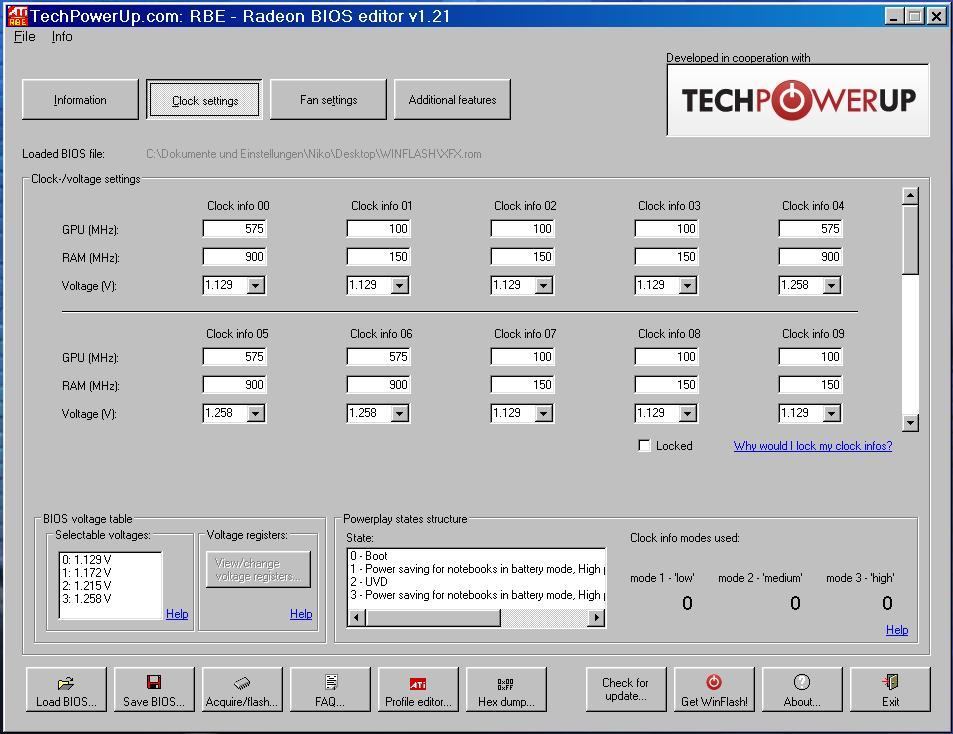Click Clock info 00 GPU MHz field
This screenshot has width=953, height=734.
click(235, 228)
